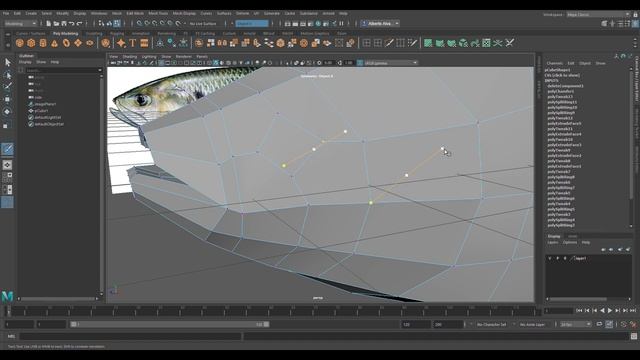Screen dimensions: 640x360
Task: Click the Outliner search field
Action: point(63,70)
